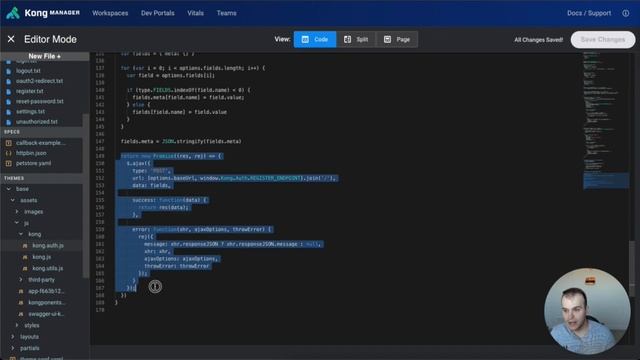The width and height of the screenshot is (640, 360).
Task: Click the spec icon beside petstore.yaml
Action: (x=9, y=163)
